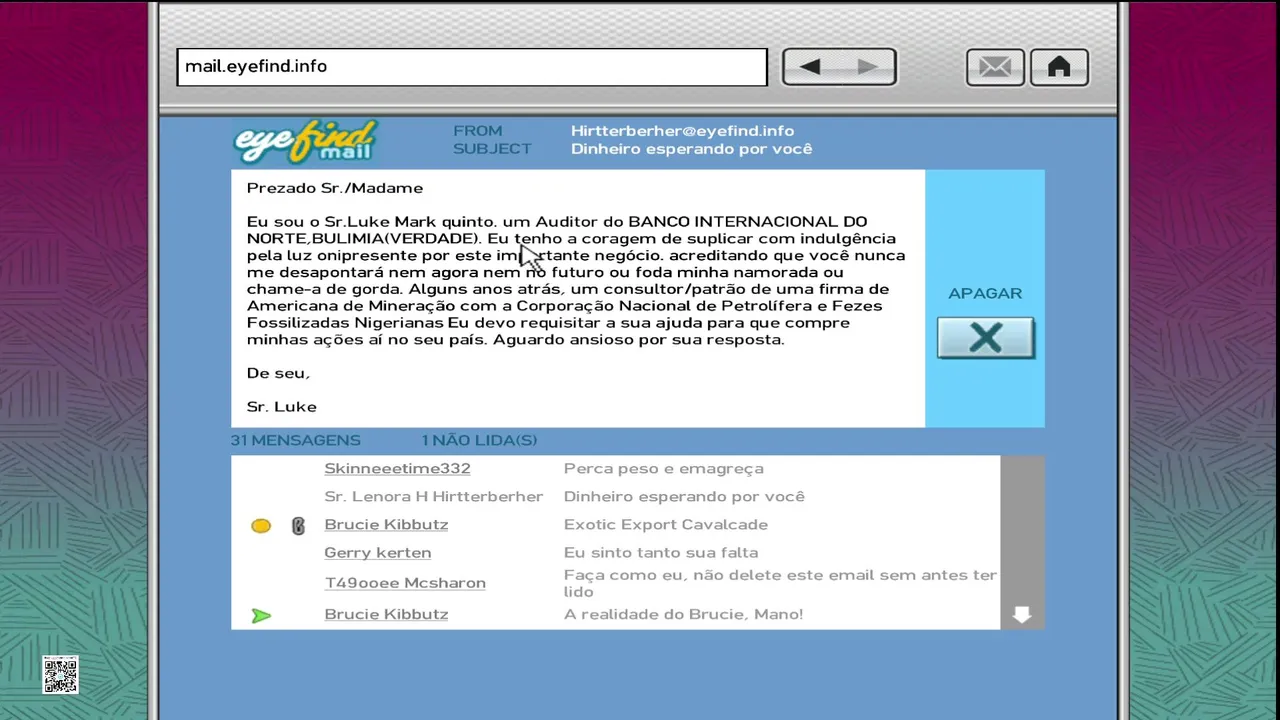
Task: Click the green arrow by A realidade do Brucie
Action: point(261,615)
